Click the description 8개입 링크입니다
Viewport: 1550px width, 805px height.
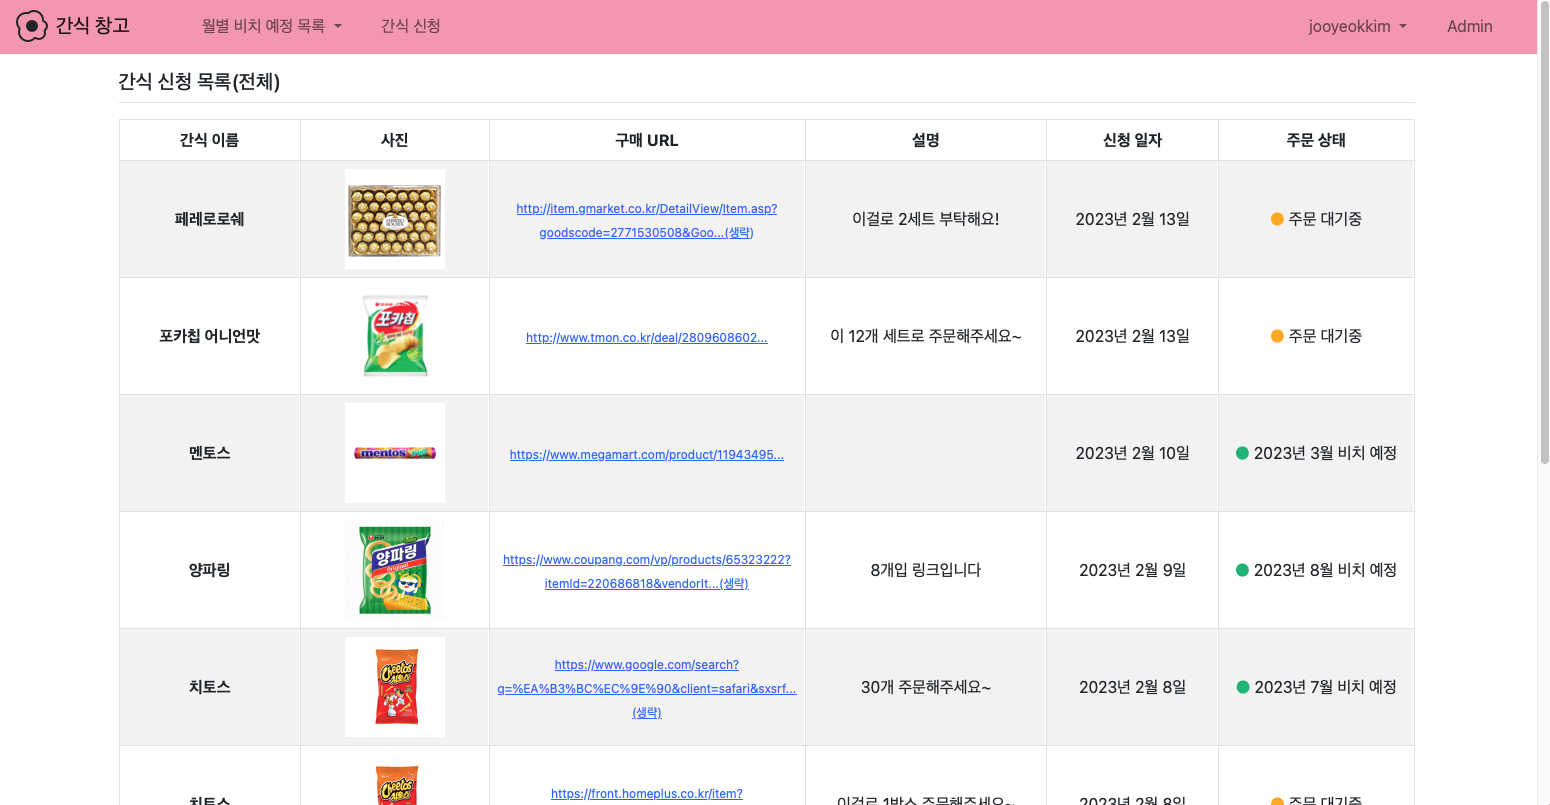[926, 570]
